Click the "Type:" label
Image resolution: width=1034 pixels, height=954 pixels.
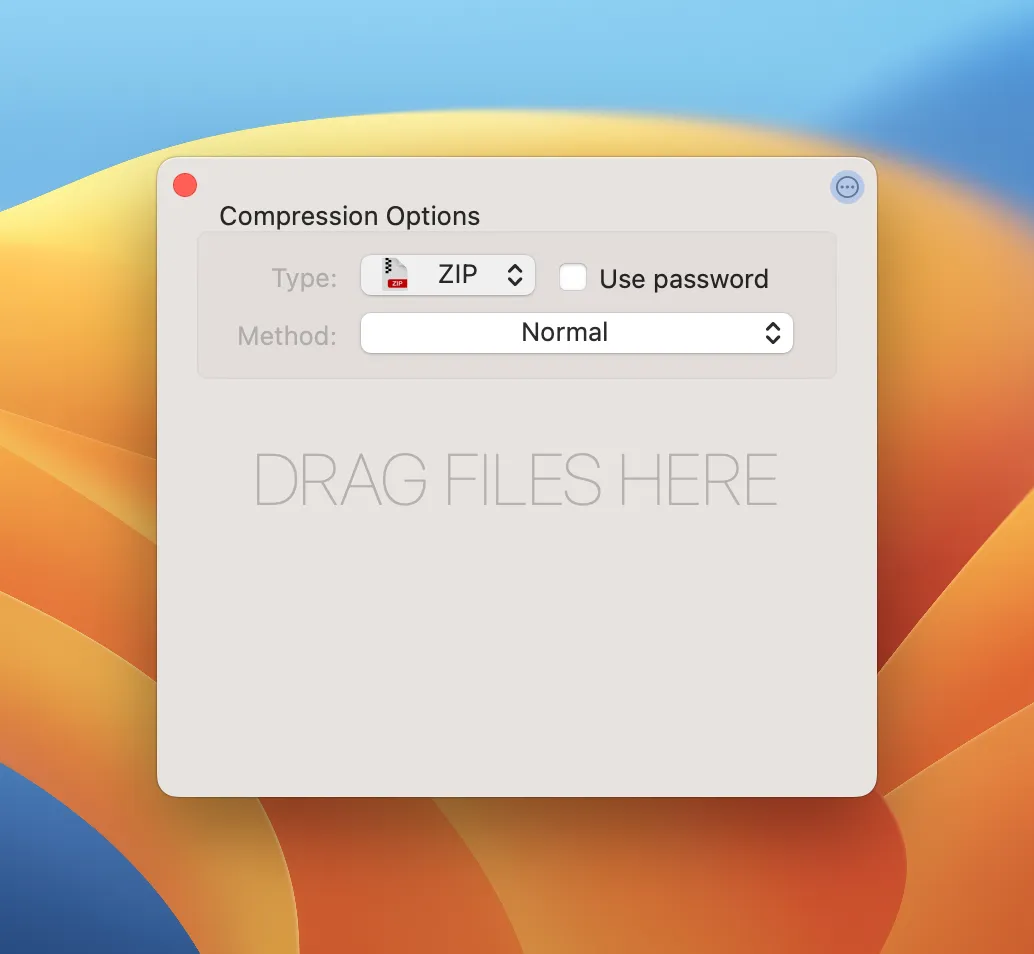coord(305,278)
